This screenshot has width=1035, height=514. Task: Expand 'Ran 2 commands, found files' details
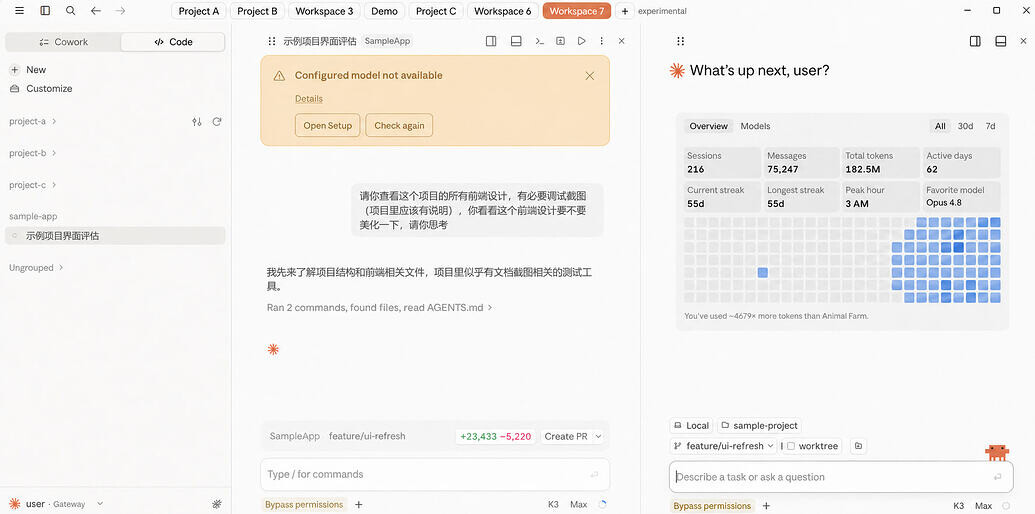pyautogui.click(x=380, y=307)
